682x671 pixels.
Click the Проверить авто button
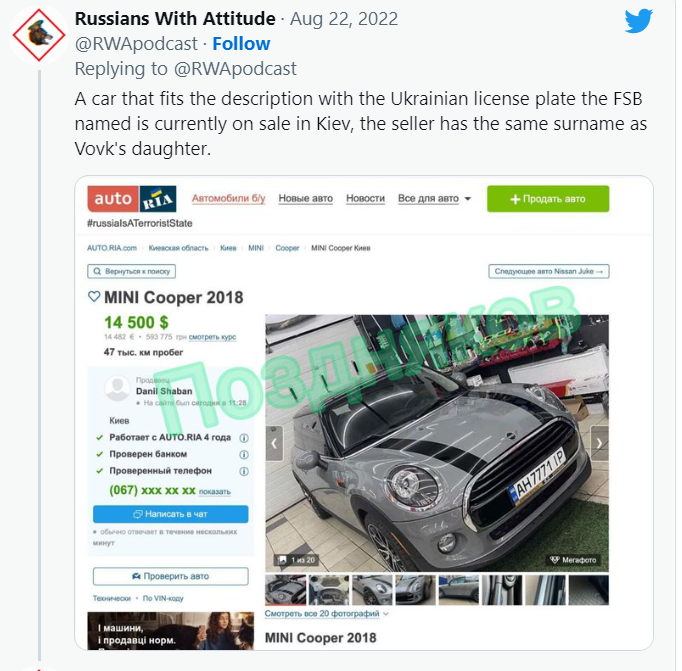click(x=170, y=576)
